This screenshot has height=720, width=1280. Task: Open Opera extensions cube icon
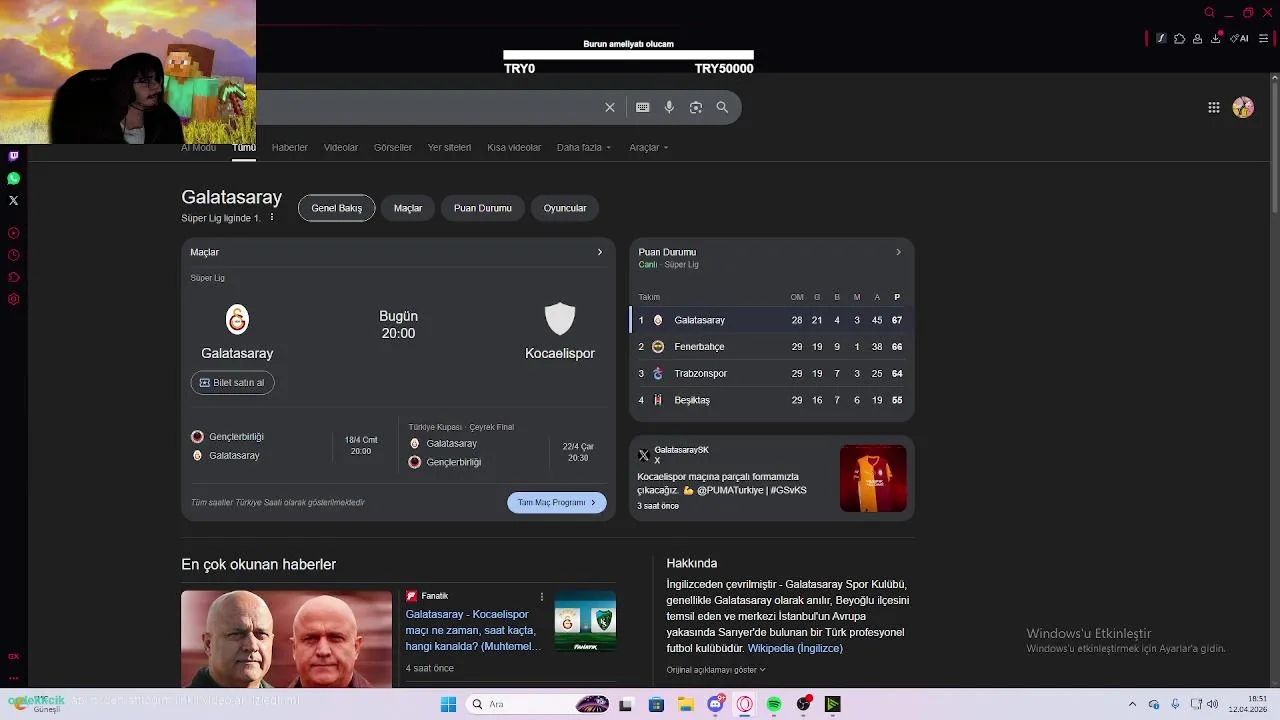[1179, 39]
